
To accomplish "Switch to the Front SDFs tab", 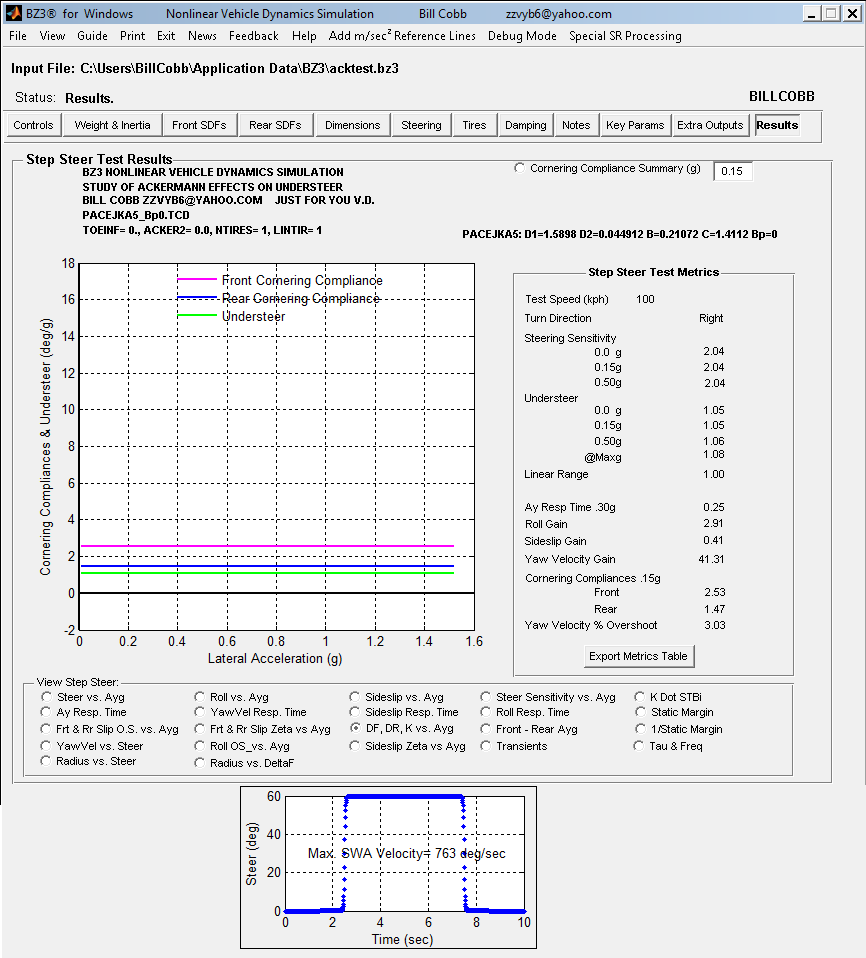I will coord(199,125).
